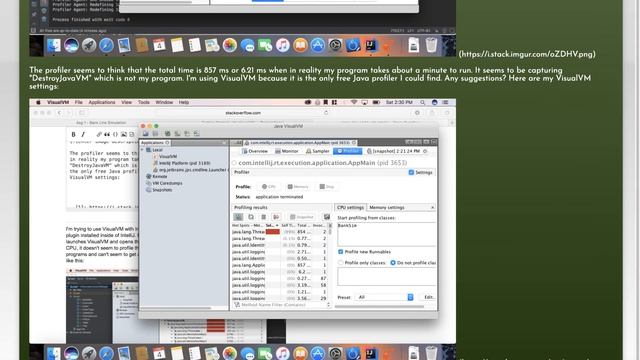Click the run garbage collection icon

pos(264,217)
